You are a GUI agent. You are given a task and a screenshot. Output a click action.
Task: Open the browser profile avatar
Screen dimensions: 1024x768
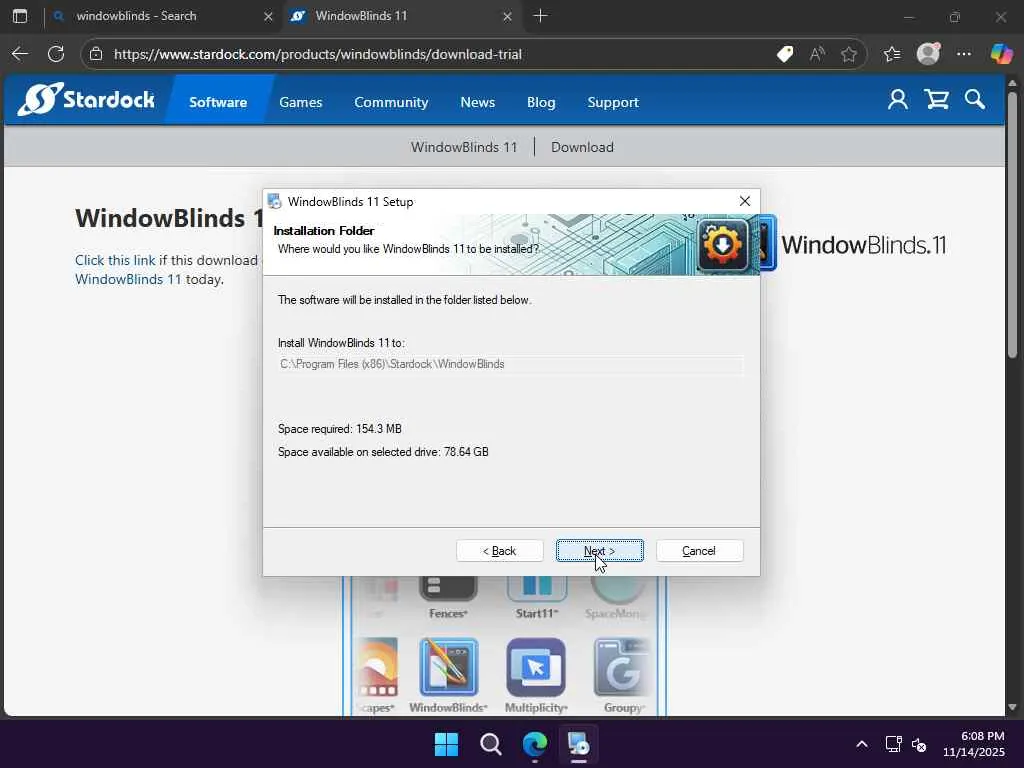click(x=928, y=54)
